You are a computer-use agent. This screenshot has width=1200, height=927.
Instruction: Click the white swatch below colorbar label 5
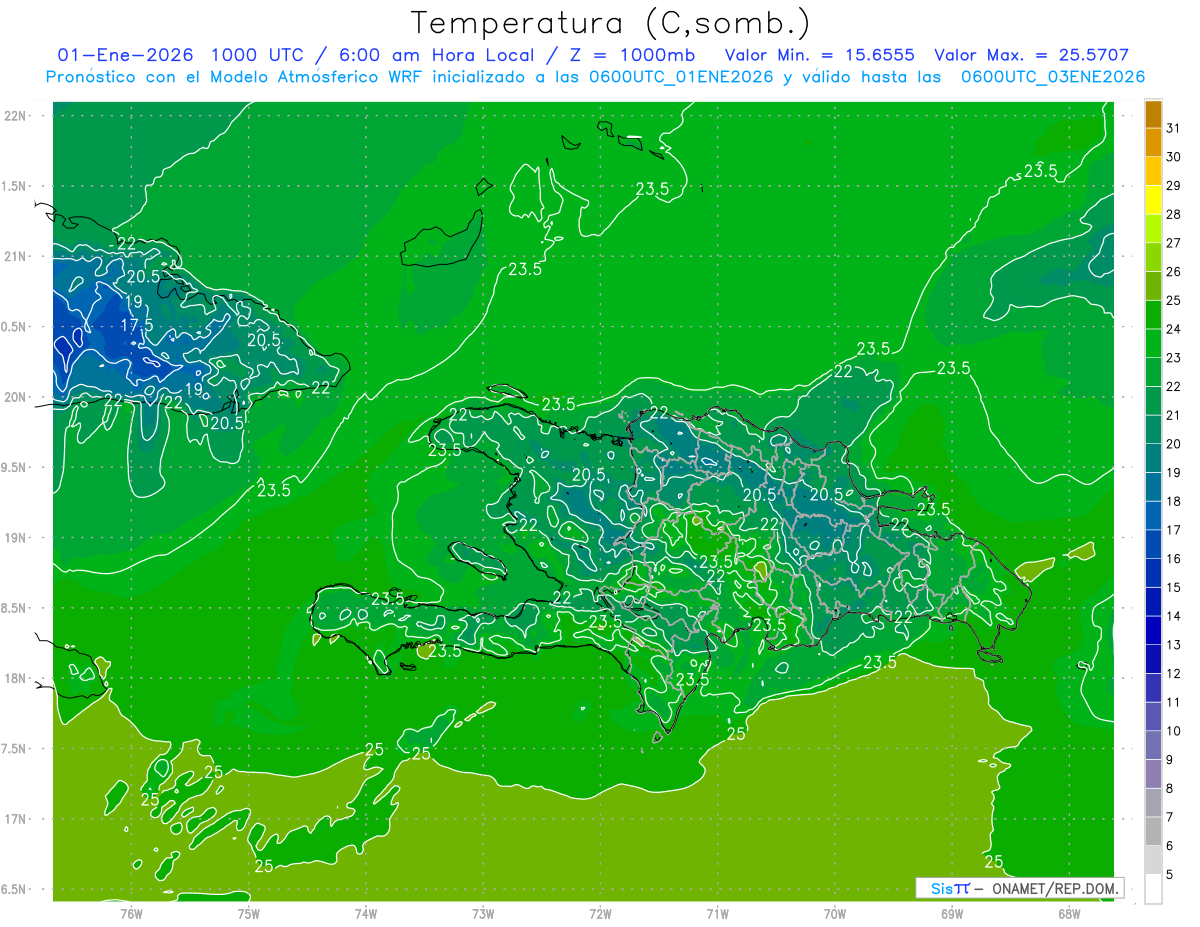[x=1153, y=889]
